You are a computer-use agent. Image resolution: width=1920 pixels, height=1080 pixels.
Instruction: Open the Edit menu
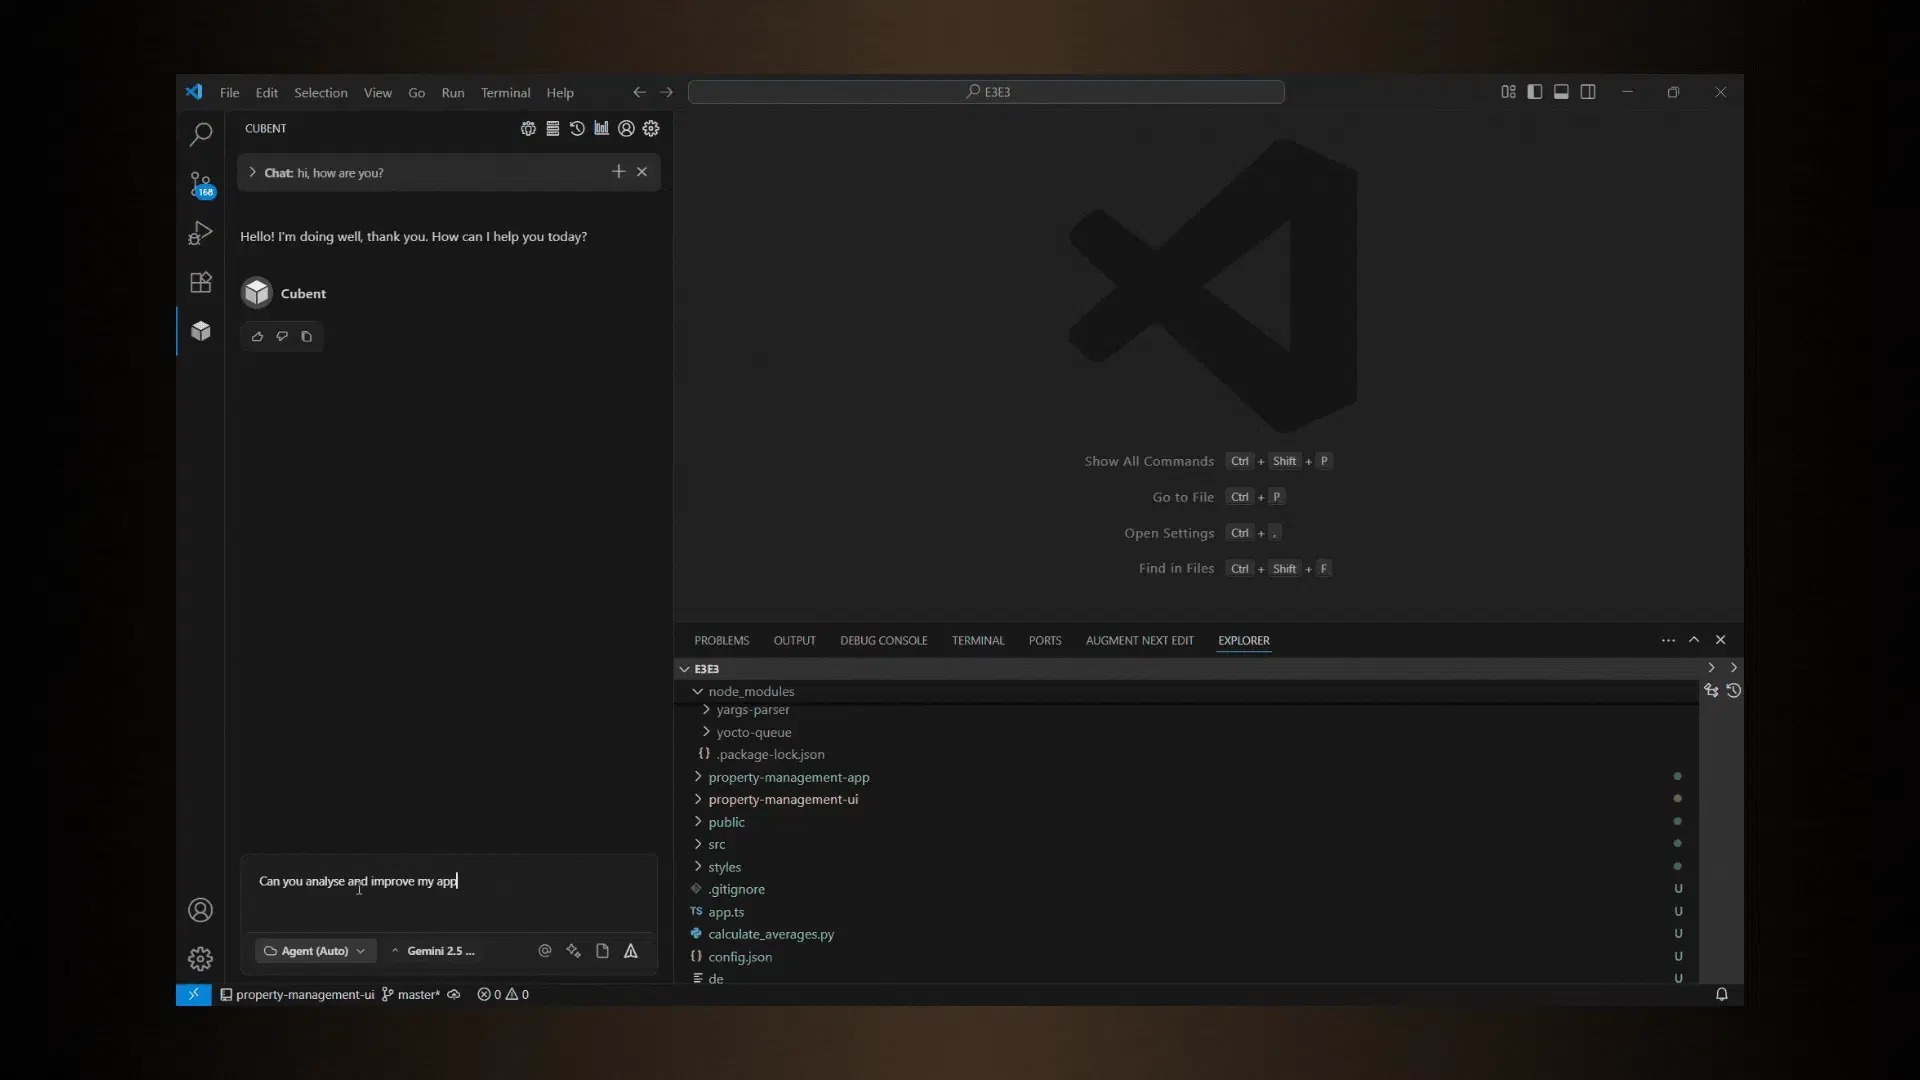tap(266, 93)
